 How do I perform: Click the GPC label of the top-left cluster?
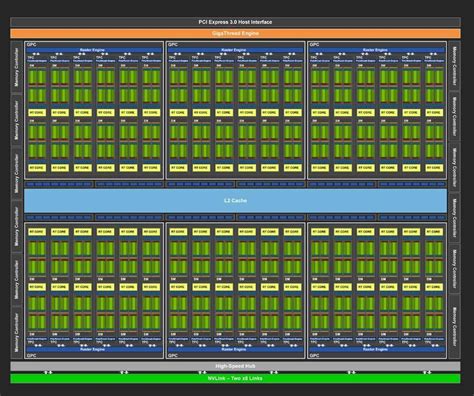pos(31,44)
